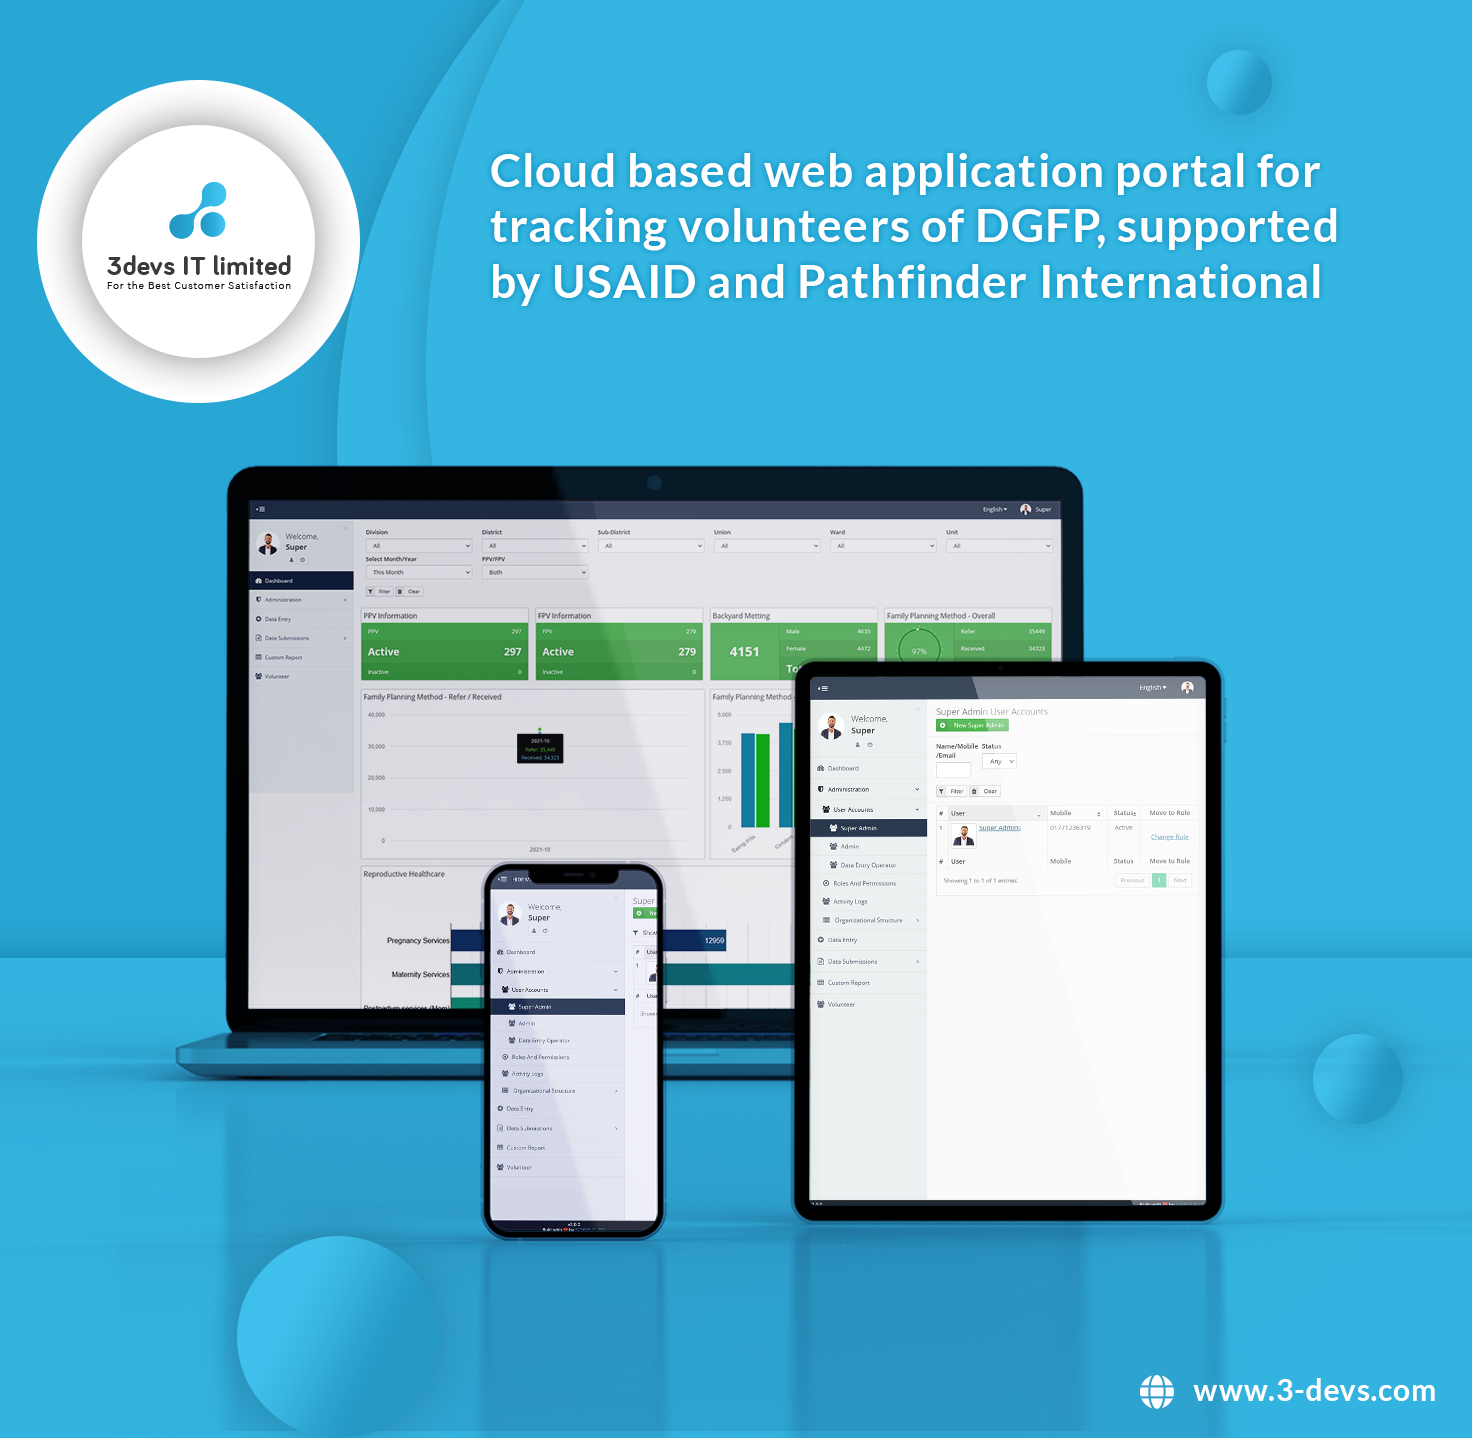1472x1438 pixels.
Task: Click hamburger menu icon on phone screen
Action: [x=502, y=879]
